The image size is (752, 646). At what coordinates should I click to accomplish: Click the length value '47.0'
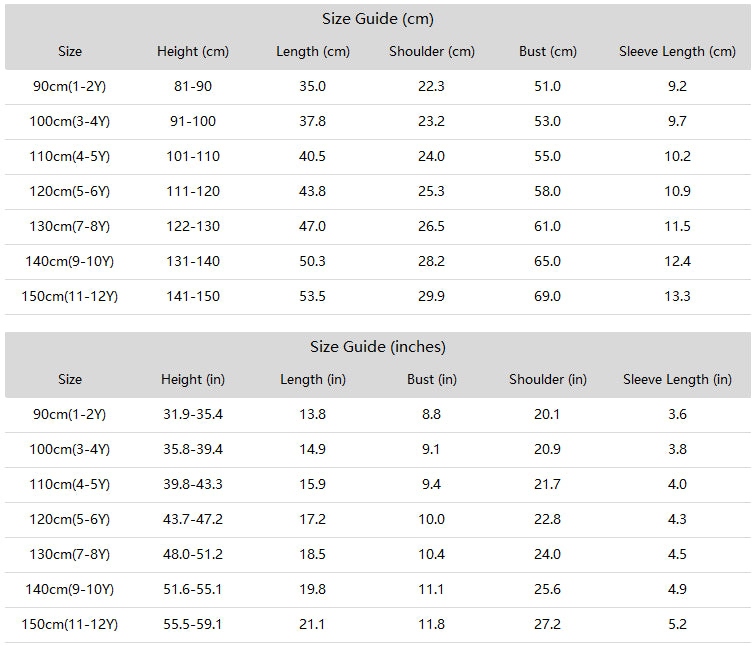pos(312,226)
